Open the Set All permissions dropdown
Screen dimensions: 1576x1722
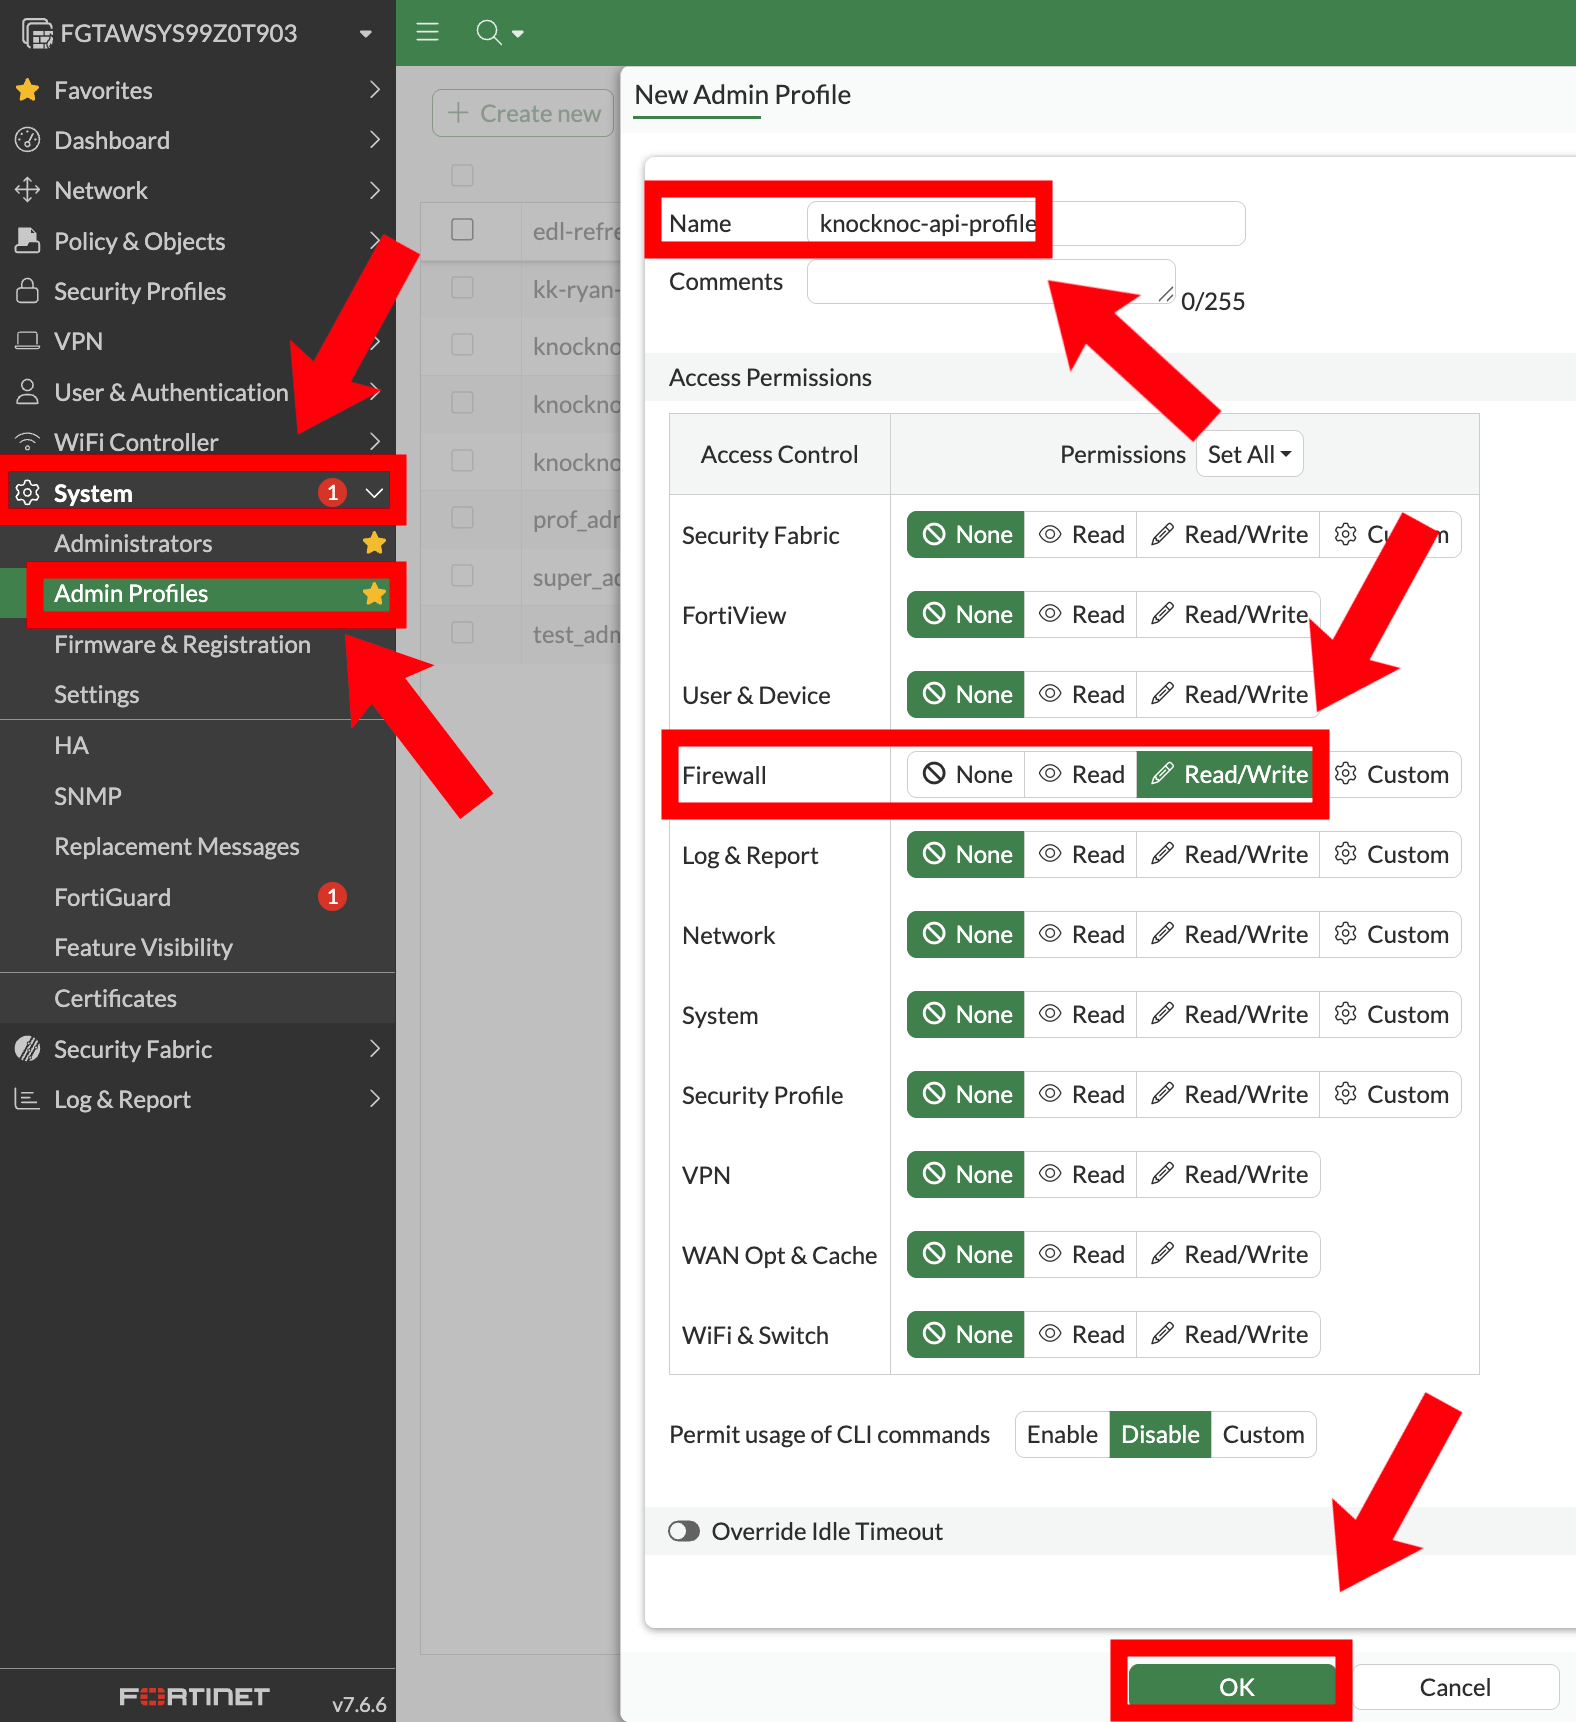coord(1249,455)
